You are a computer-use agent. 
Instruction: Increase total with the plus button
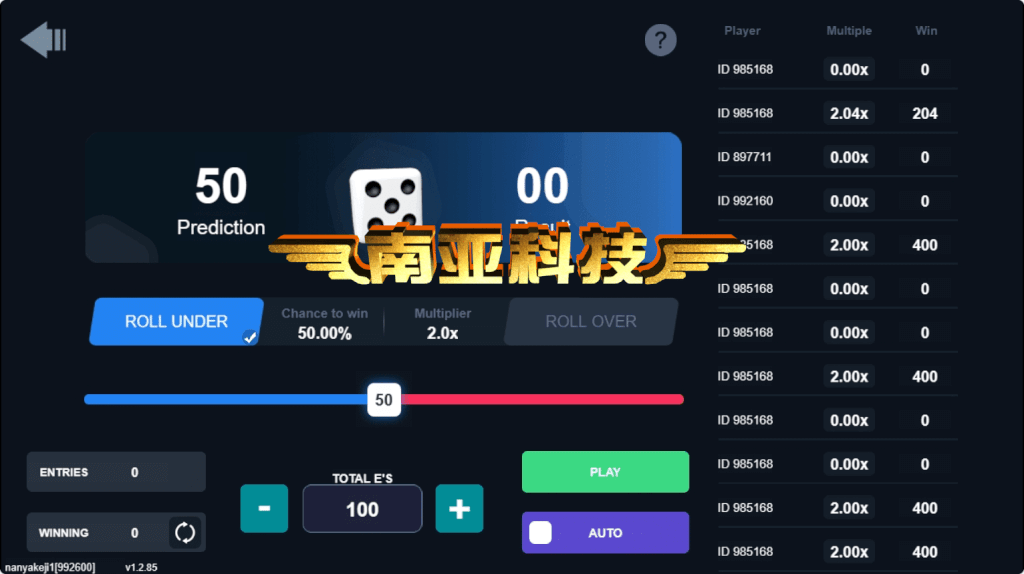(x=459, y=509)
